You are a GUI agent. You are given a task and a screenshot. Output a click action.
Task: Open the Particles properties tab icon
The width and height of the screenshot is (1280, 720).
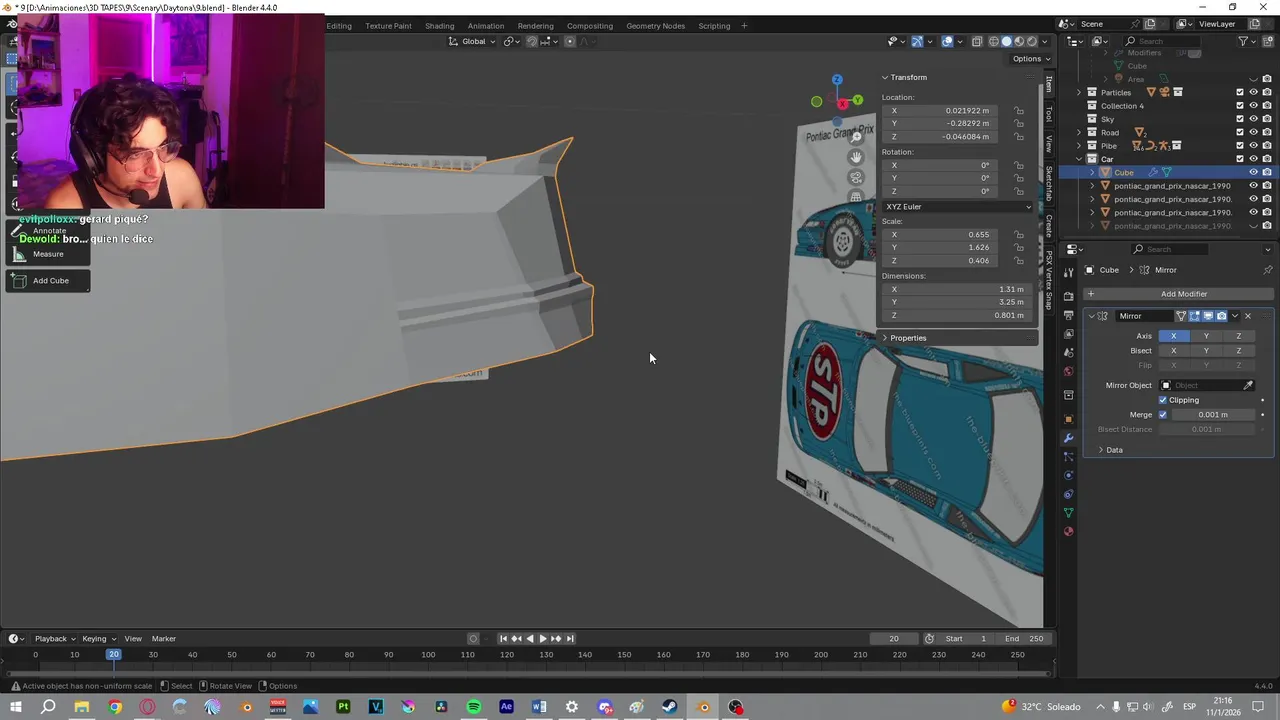point(1068,456)
